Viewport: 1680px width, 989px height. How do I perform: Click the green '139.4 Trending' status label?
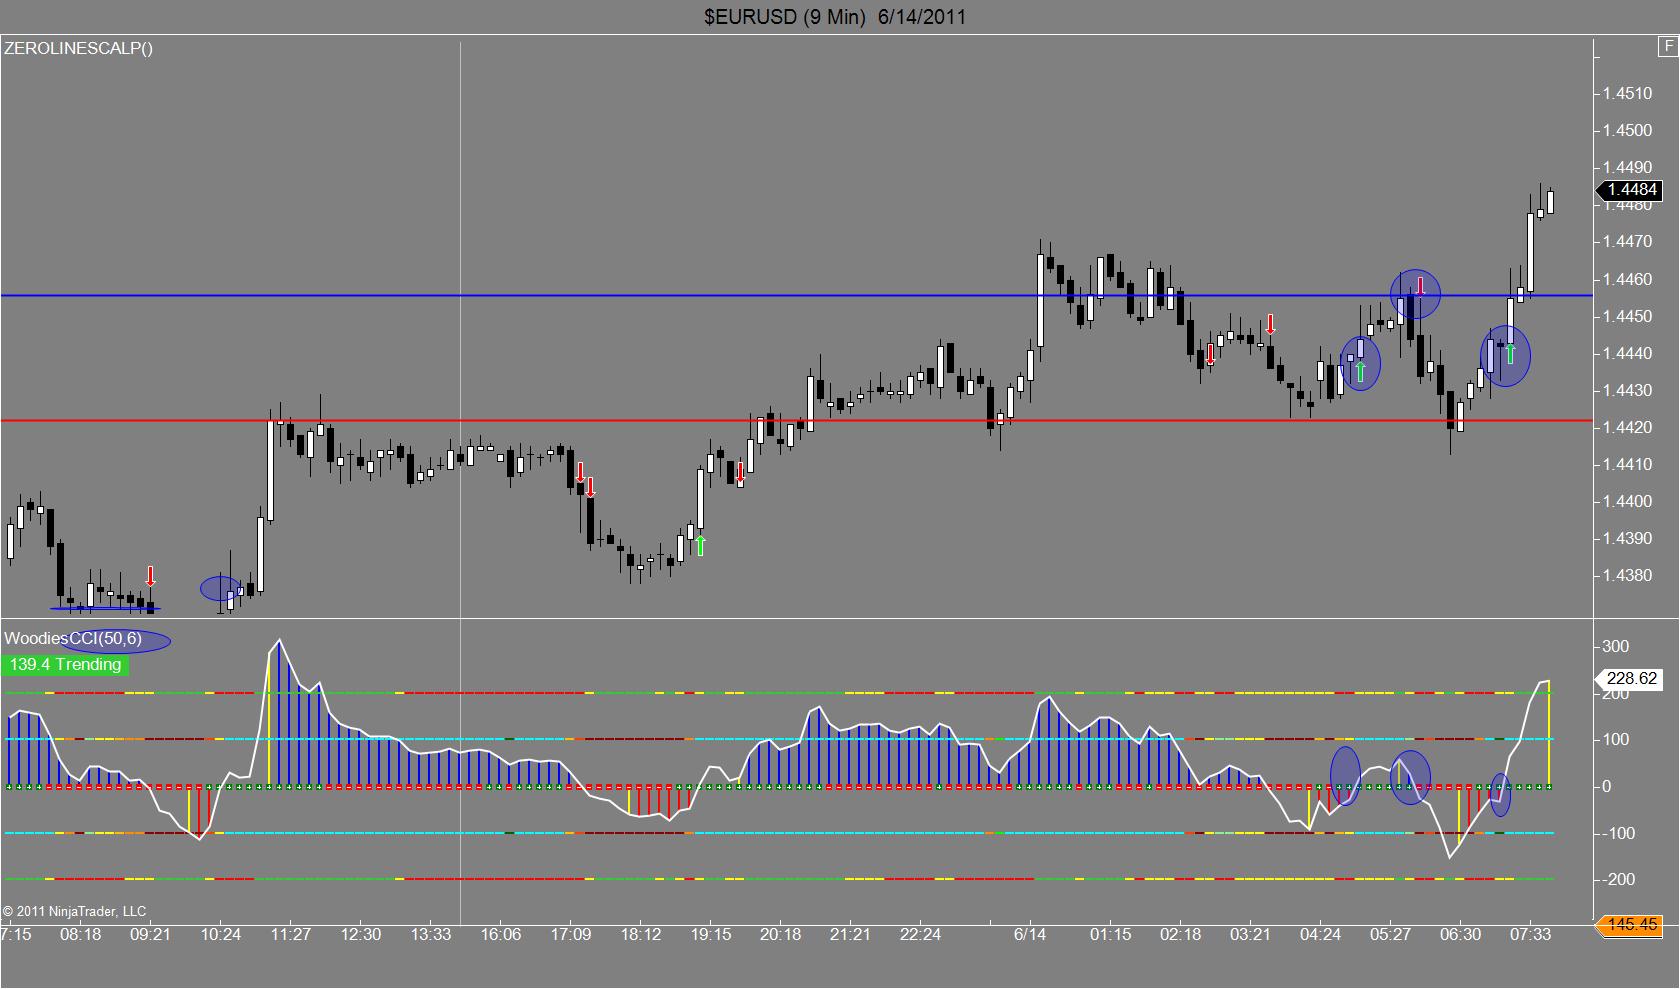(66, 664)
